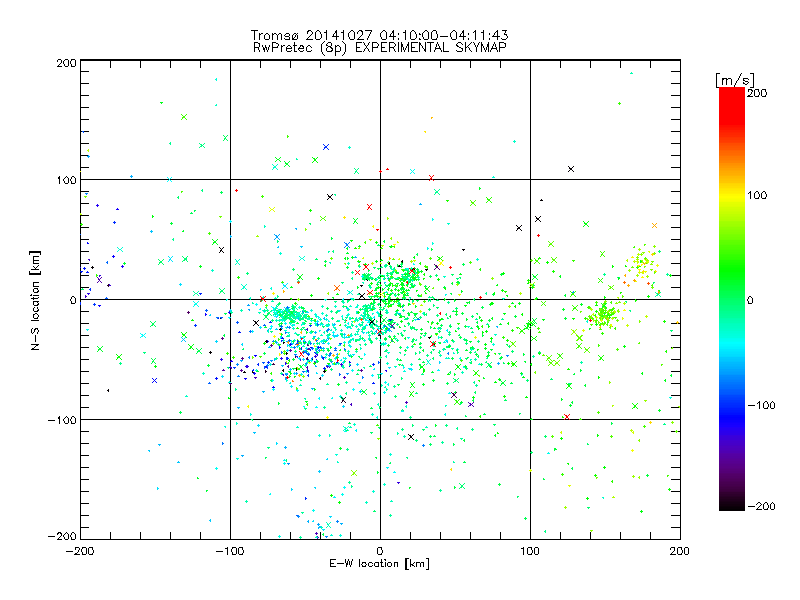
Task: Click the rainbow velocity colorbar
Action: click(732, 299)
